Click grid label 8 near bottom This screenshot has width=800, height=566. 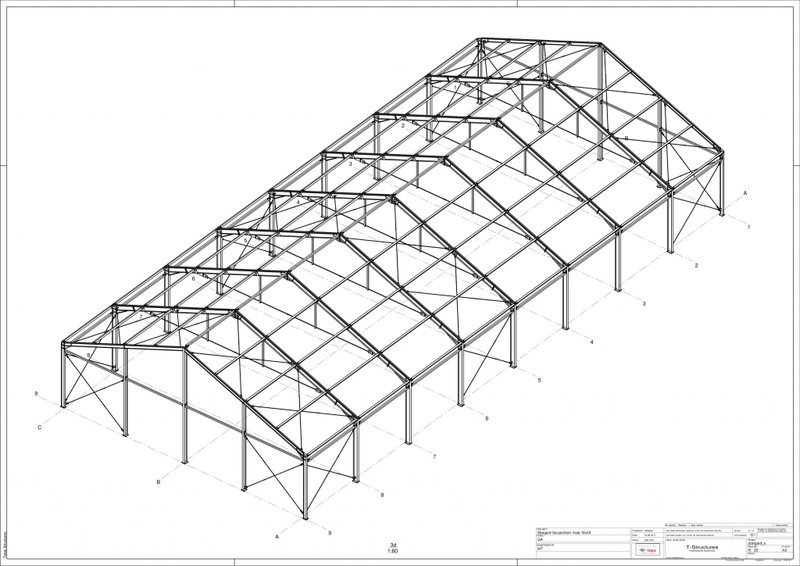382,495
